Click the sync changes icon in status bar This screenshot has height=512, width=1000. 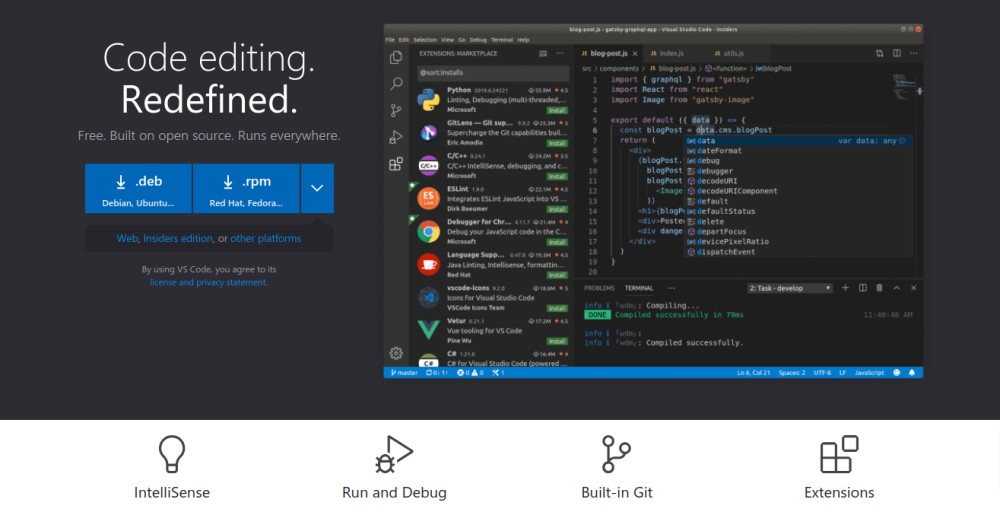point(437,372)
